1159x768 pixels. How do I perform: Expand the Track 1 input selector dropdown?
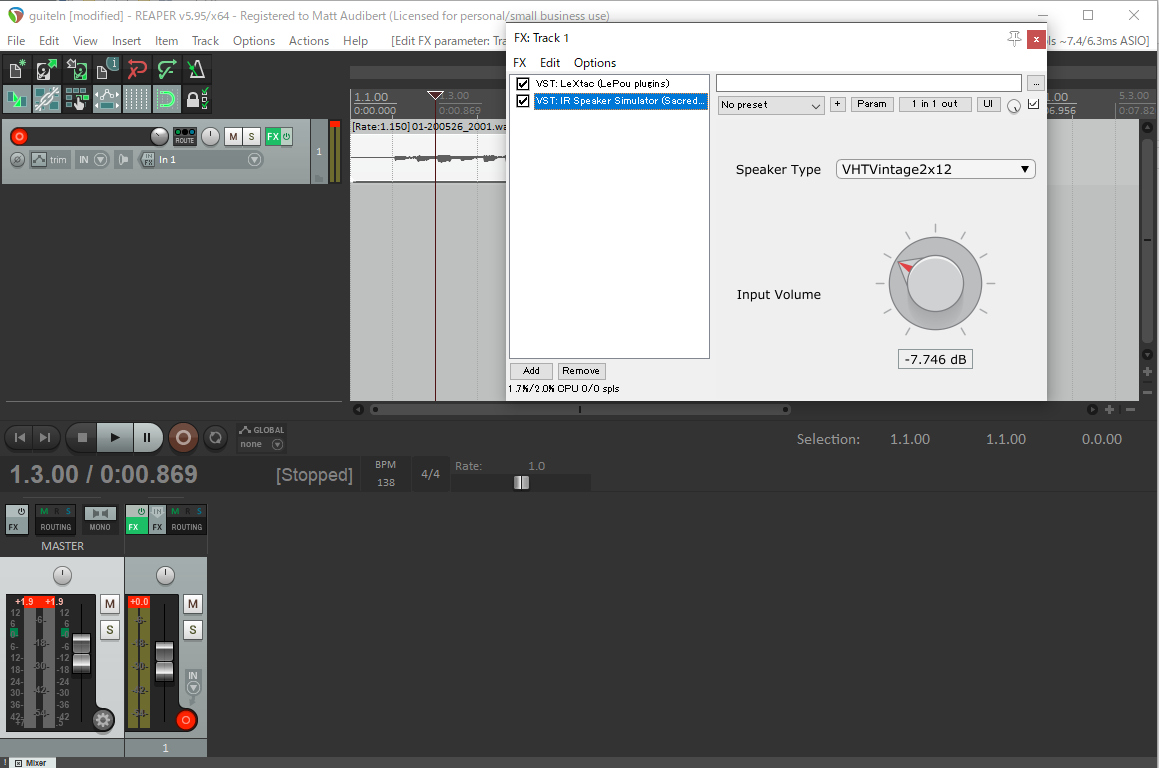click(255, 160)
